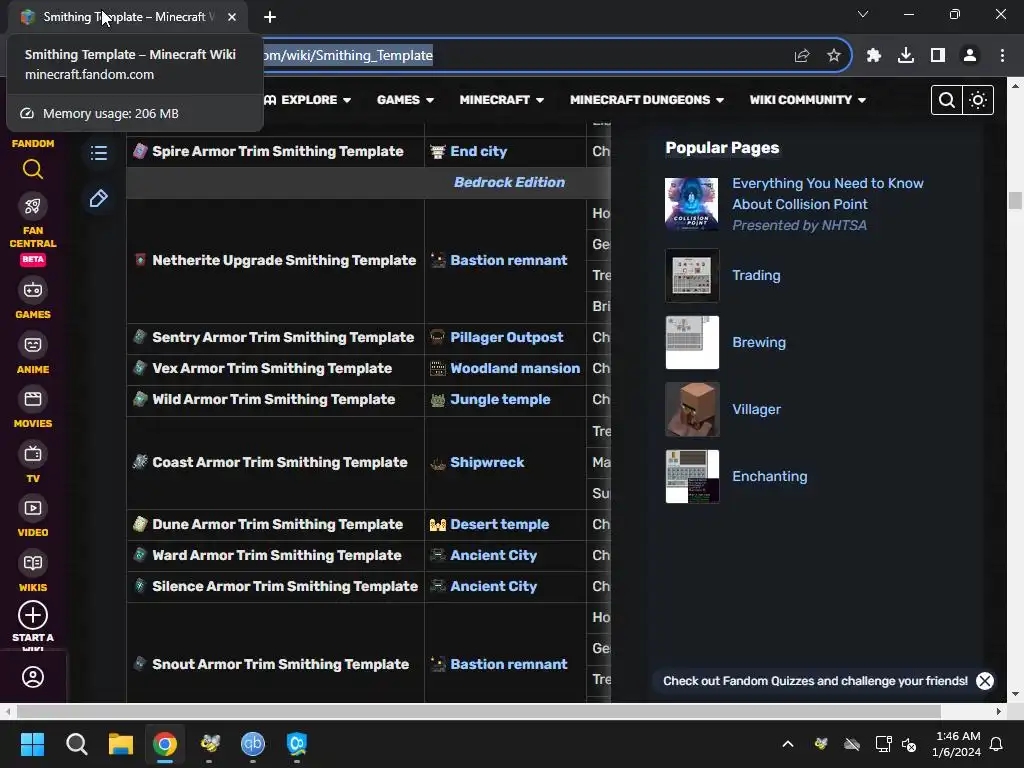Open the Games controller icon in sidebar
This screenshot has width=1024, height=768.
pyautogui.click(x=33, y=290)
